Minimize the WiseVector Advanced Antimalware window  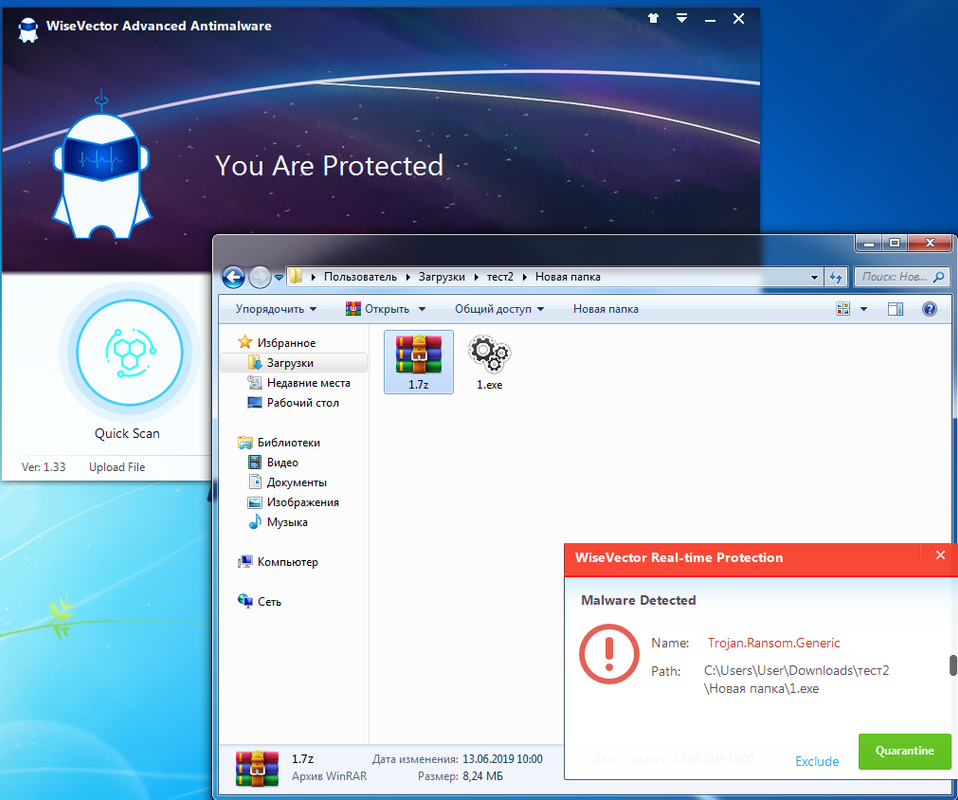pos(710,19)
